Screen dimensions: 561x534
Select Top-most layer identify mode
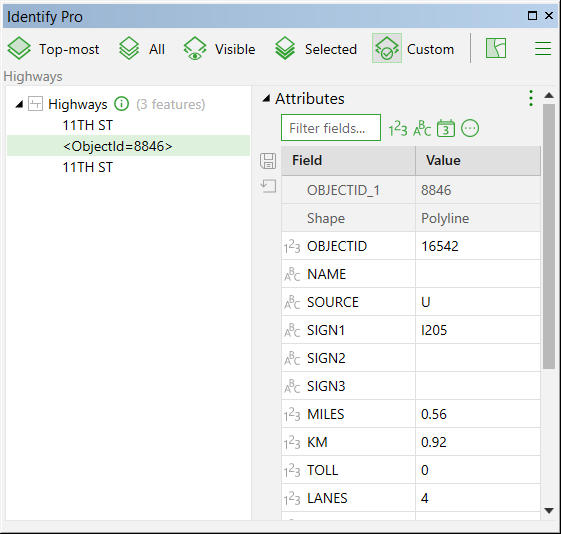pos(53,49)
